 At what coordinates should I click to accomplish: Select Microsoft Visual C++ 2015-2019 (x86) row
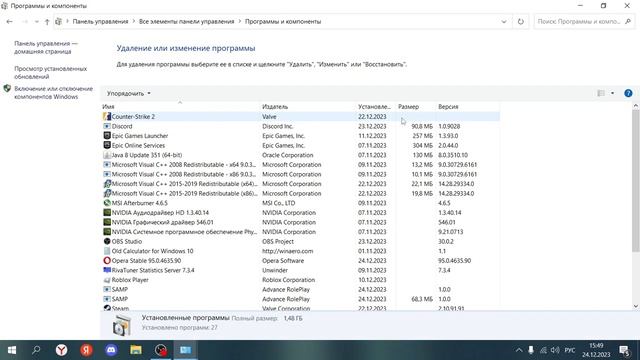click(300, 193)
